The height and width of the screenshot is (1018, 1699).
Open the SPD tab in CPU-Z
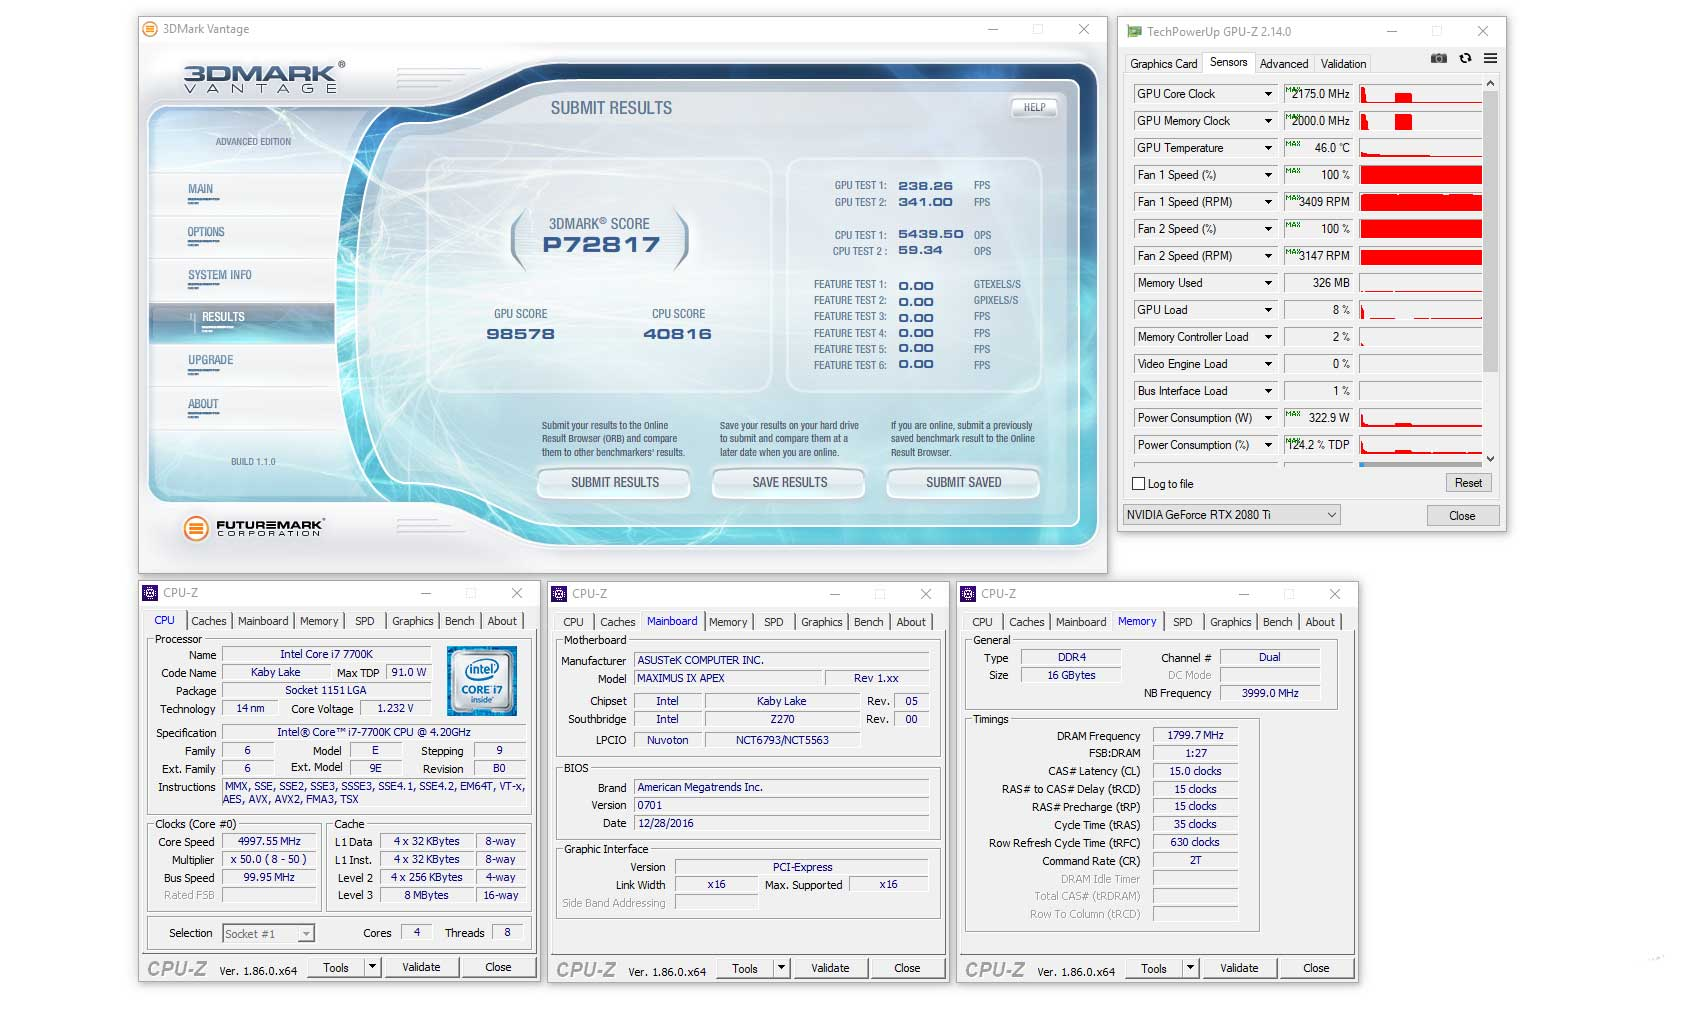click(x=365, y=621)
